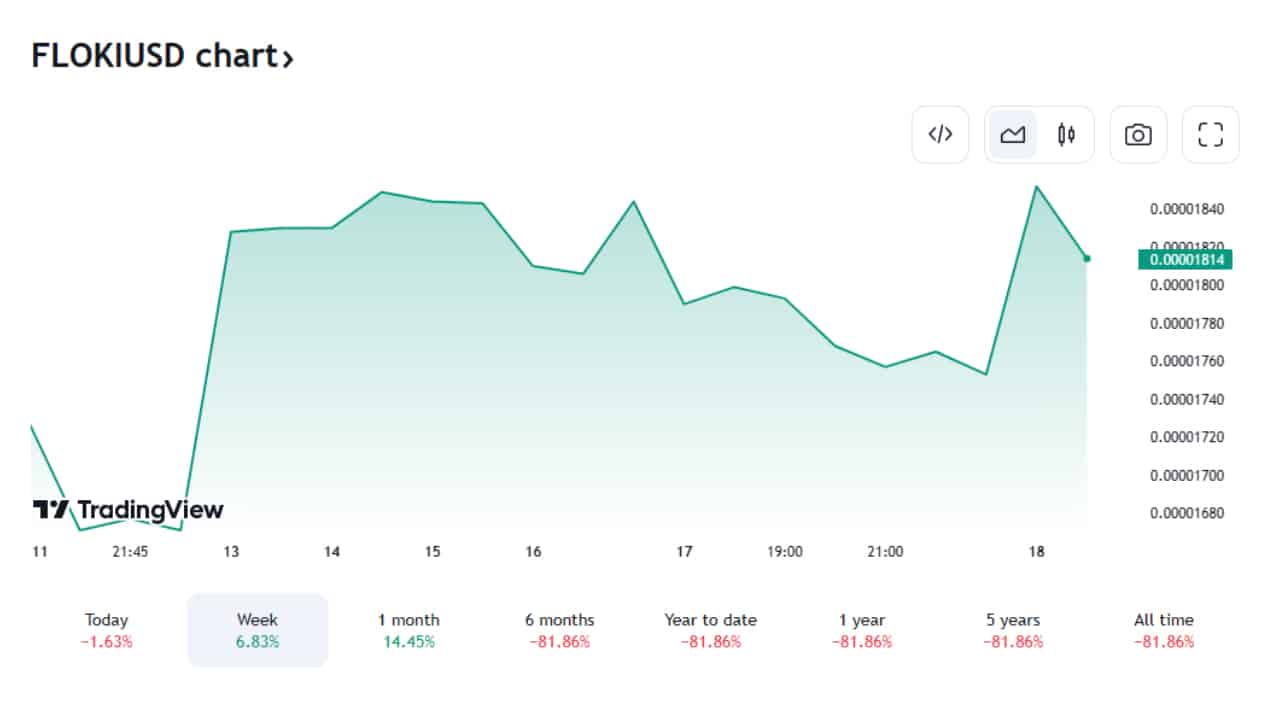Screen dimensions: 1280x720
Task: Switch to area chart style
Action: click(x=1013, y=135)
